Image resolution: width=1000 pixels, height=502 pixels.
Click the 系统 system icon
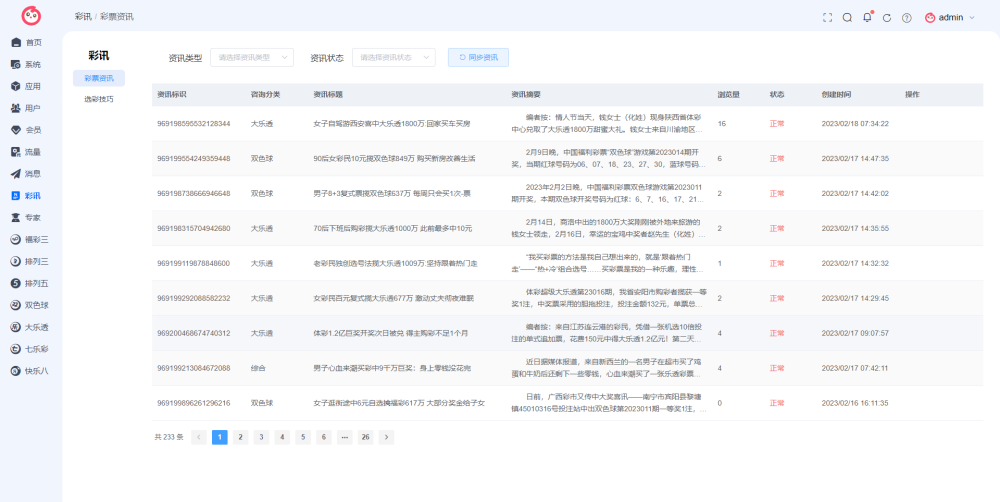click(17, 64)
